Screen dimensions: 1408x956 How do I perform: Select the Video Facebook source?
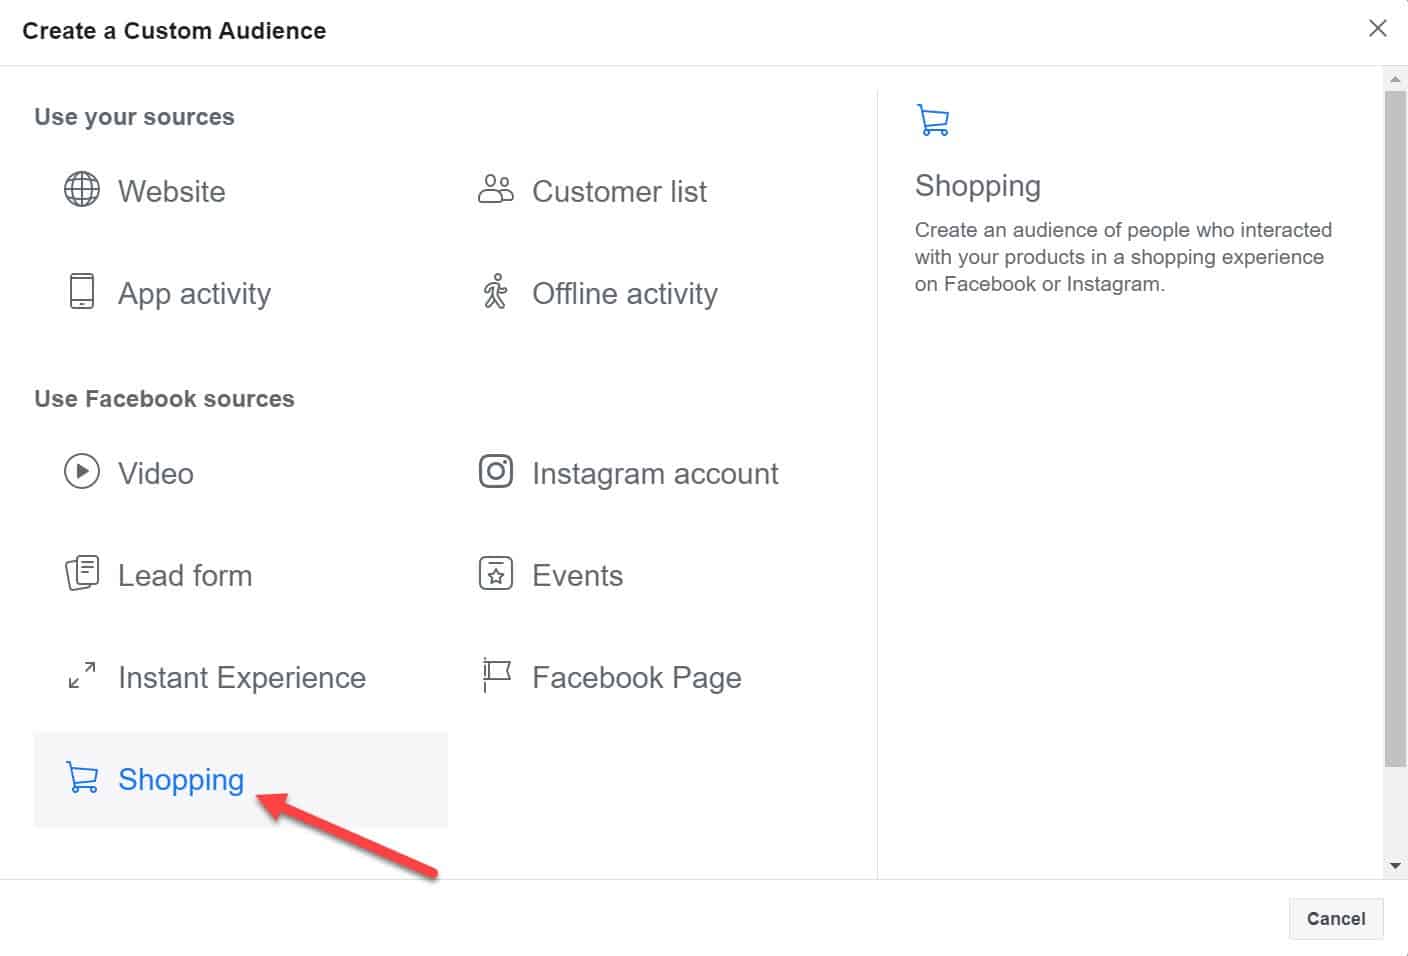(x=241, y=472)
